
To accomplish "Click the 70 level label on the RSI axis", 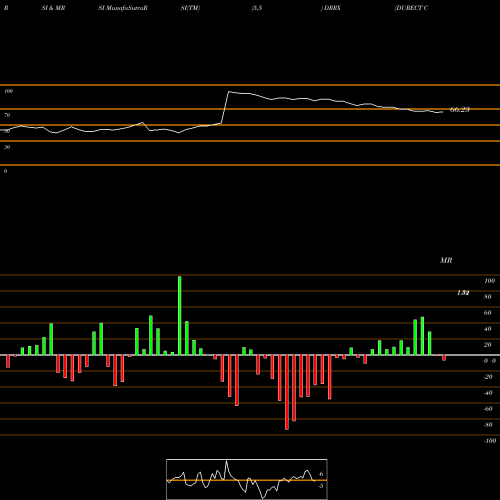I will (7, 115).
